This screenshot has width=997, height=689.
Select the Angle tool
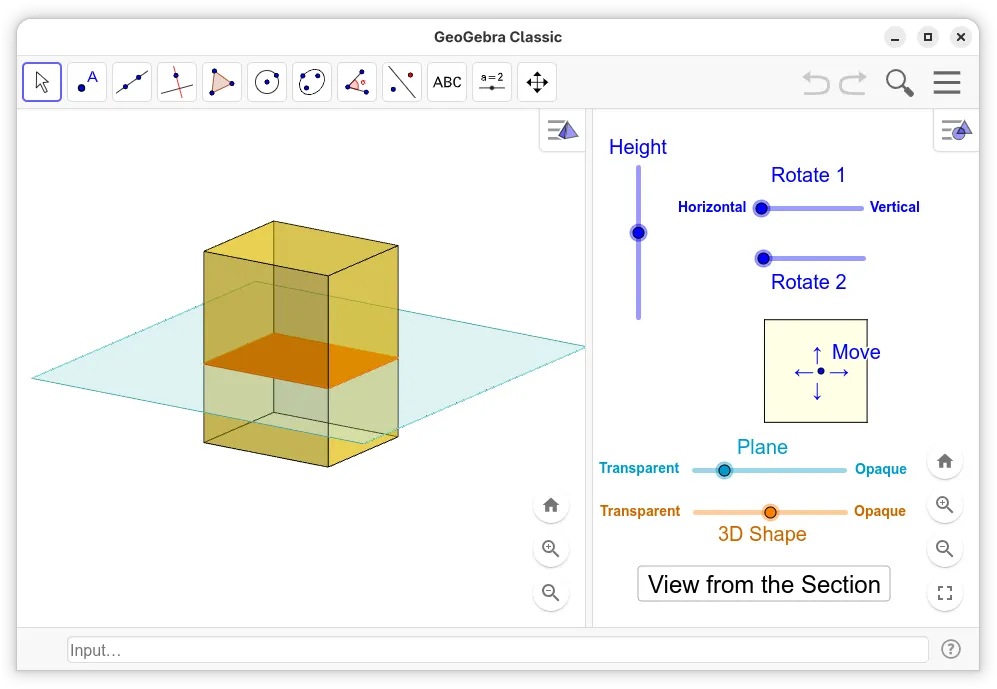pos(357,82)
